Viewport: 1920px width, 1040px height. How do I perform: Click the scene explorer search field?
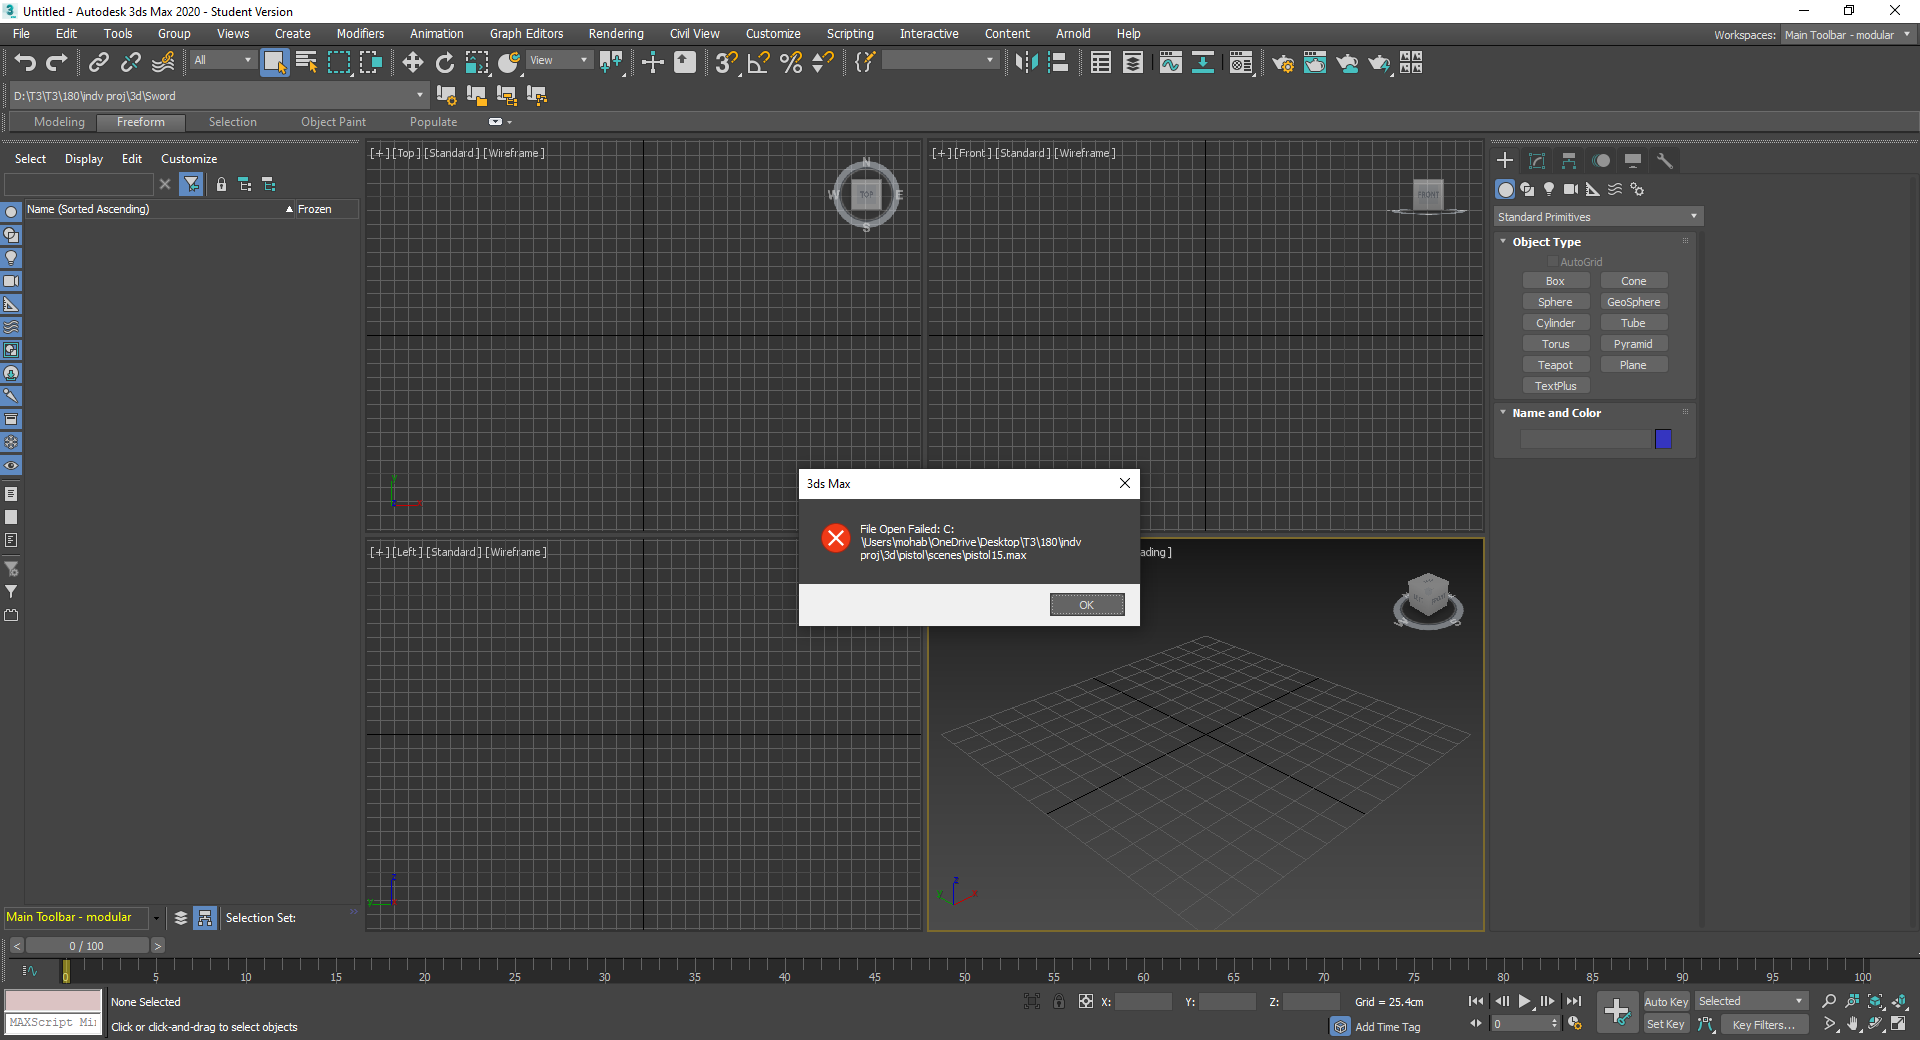79,184
